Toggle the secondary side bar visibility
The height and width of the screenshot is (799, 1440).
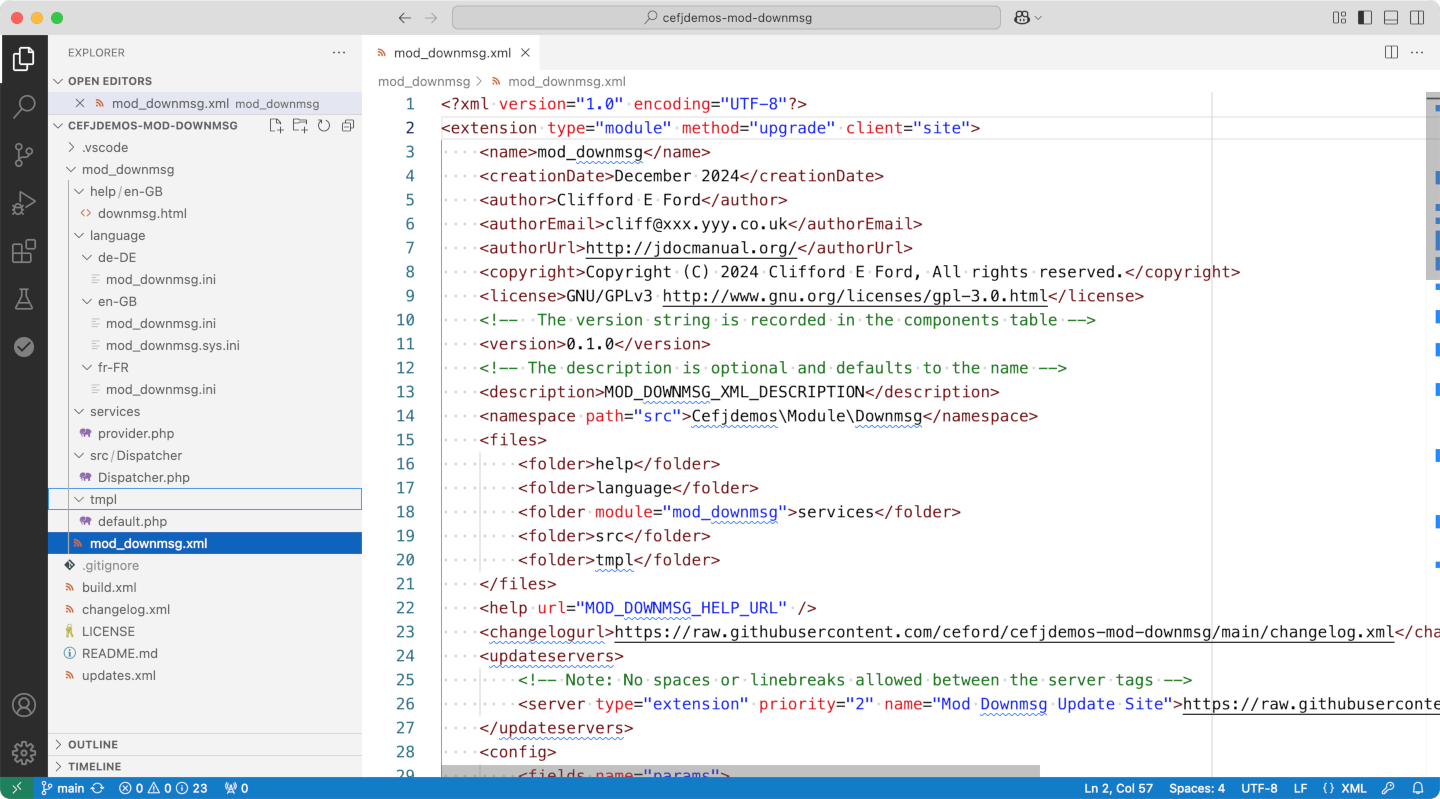pyautogui.click(x=1417, y=18)
